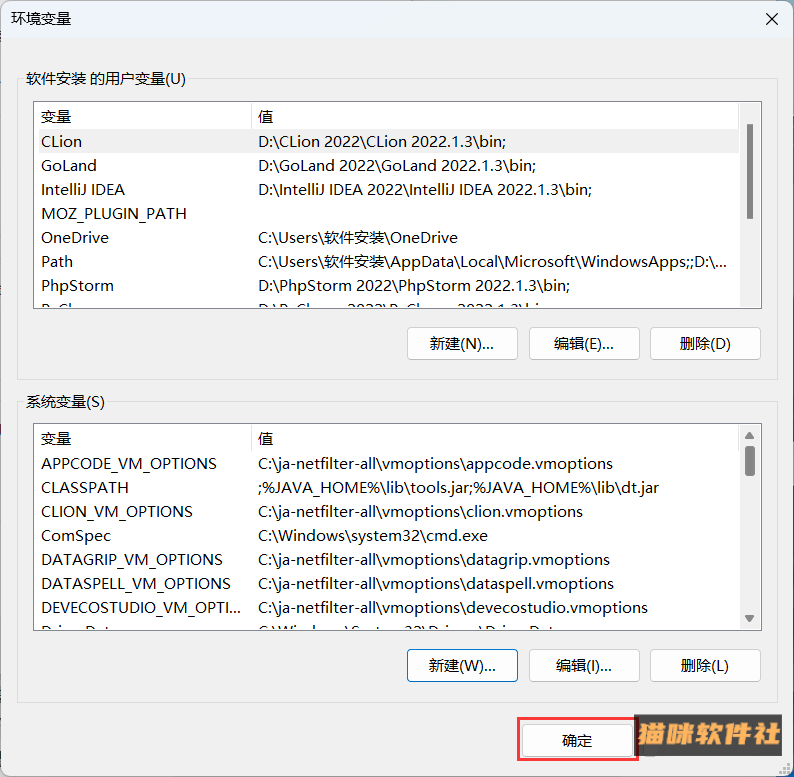This screenshot has width=794, height=777.
Task: Select DEVECOSTUDIO_VM_OPTI... system variable
Action: [x=388, y=608]
